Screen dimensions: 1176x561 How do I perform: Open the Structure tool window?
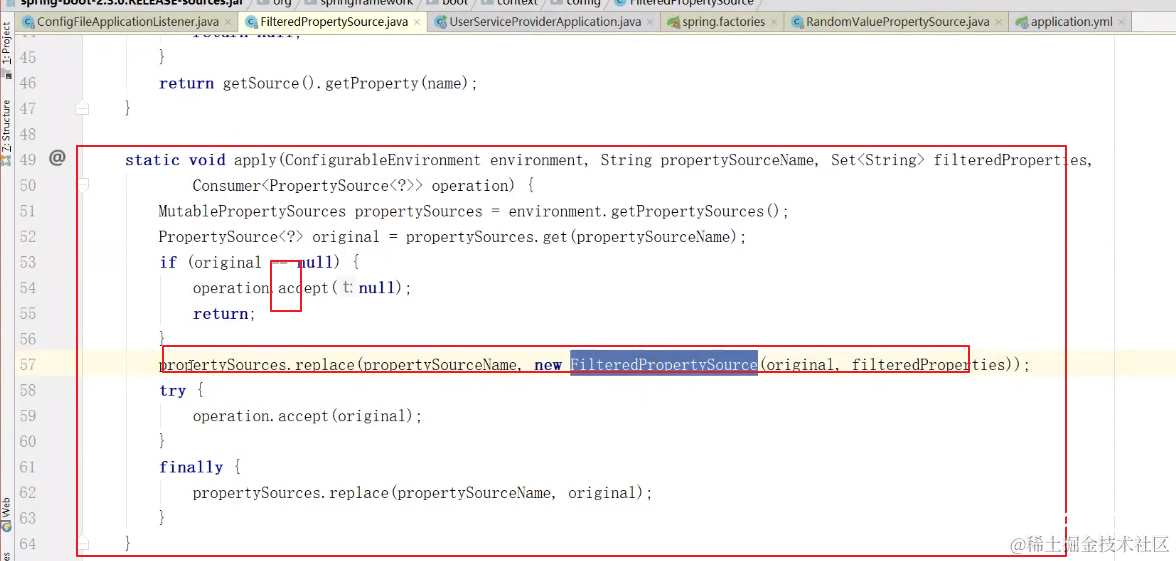coord(7,132)
